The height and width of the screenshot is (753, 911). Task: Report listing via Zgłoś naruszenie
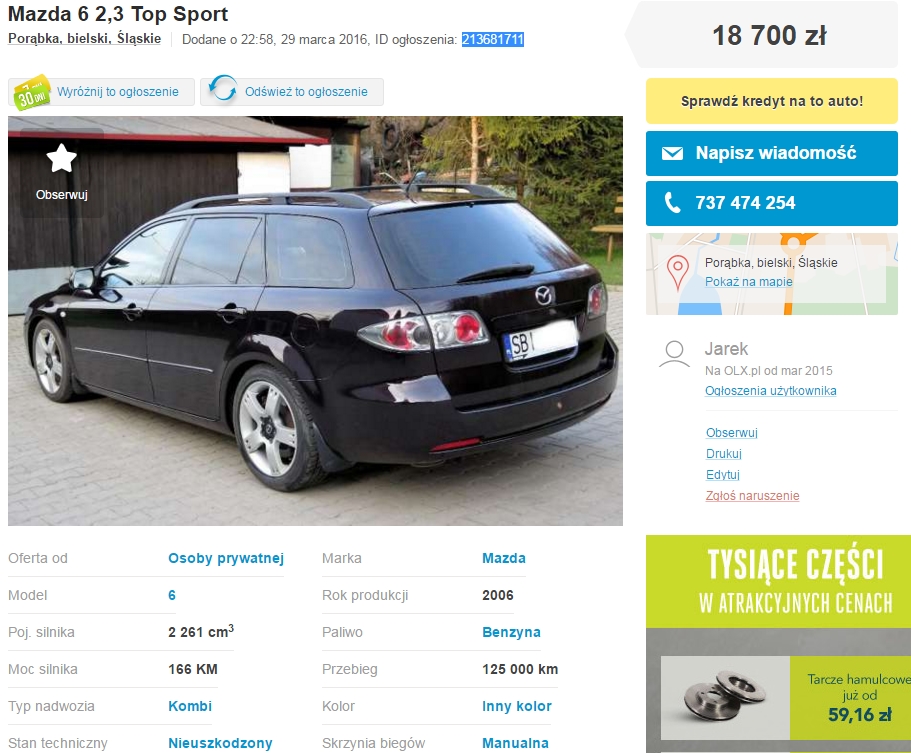pyautogui.click(x=752, y=496)
